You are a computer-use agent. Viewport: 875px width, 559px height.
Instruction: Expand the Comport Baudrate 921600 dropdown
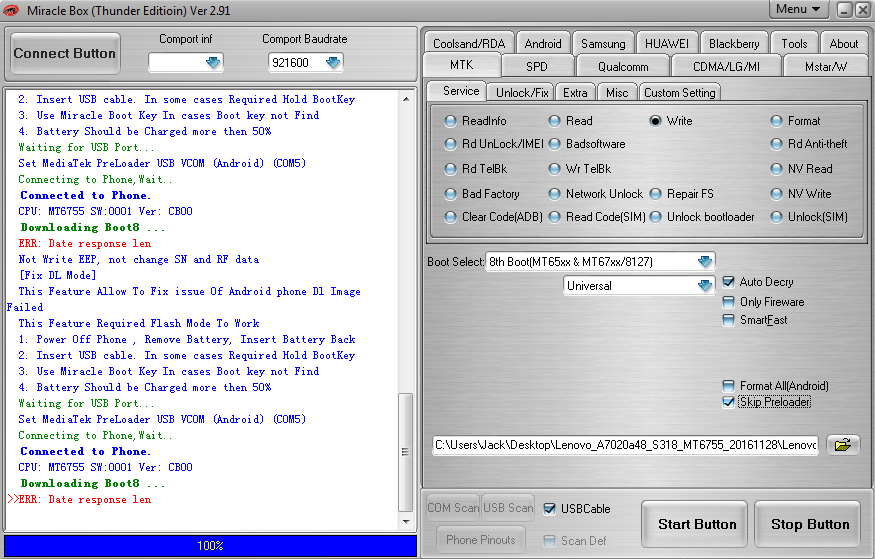(333, 62)
